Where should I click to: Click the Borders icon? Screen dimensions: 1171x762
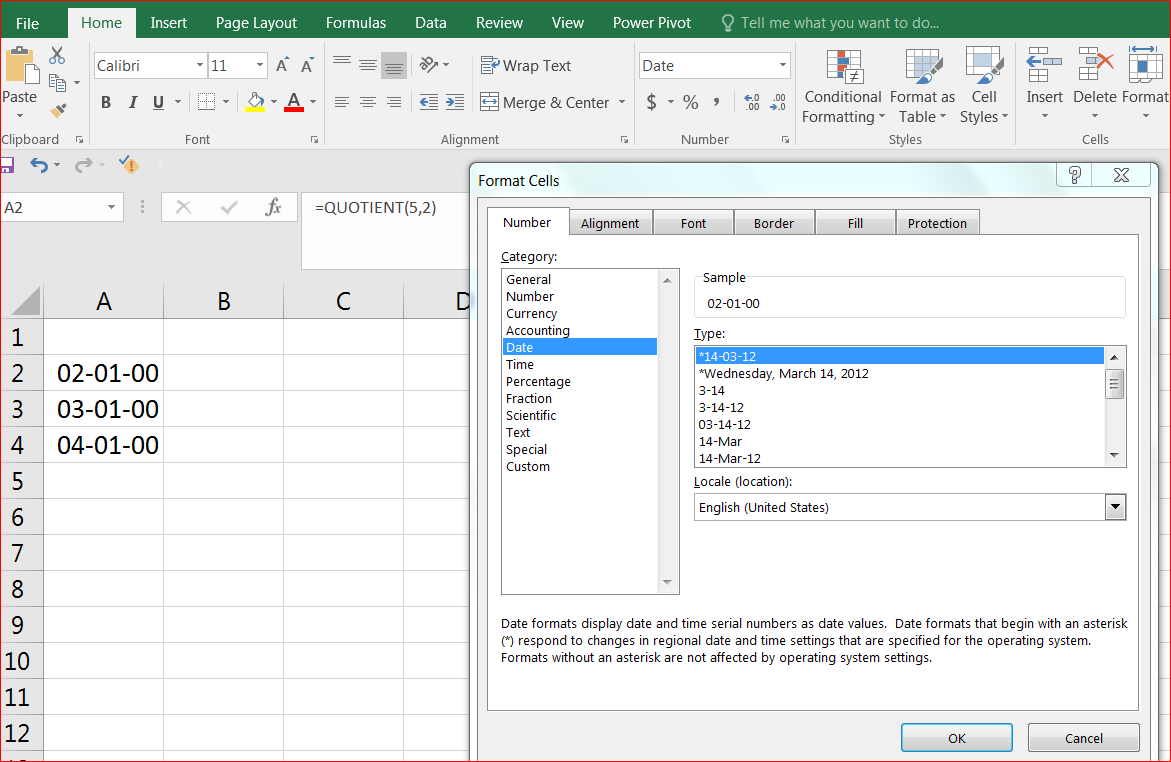206,102
